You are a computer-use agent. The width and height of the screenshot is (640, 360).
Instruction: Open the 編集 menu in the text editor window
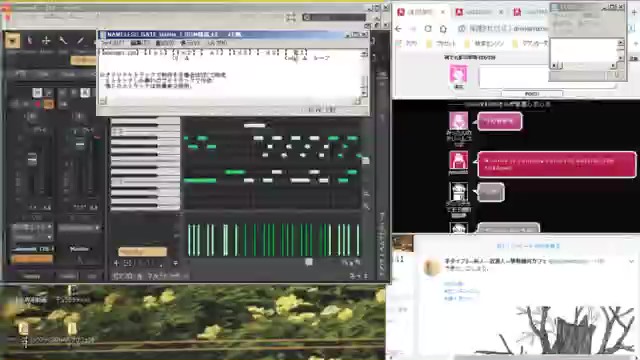140,43
